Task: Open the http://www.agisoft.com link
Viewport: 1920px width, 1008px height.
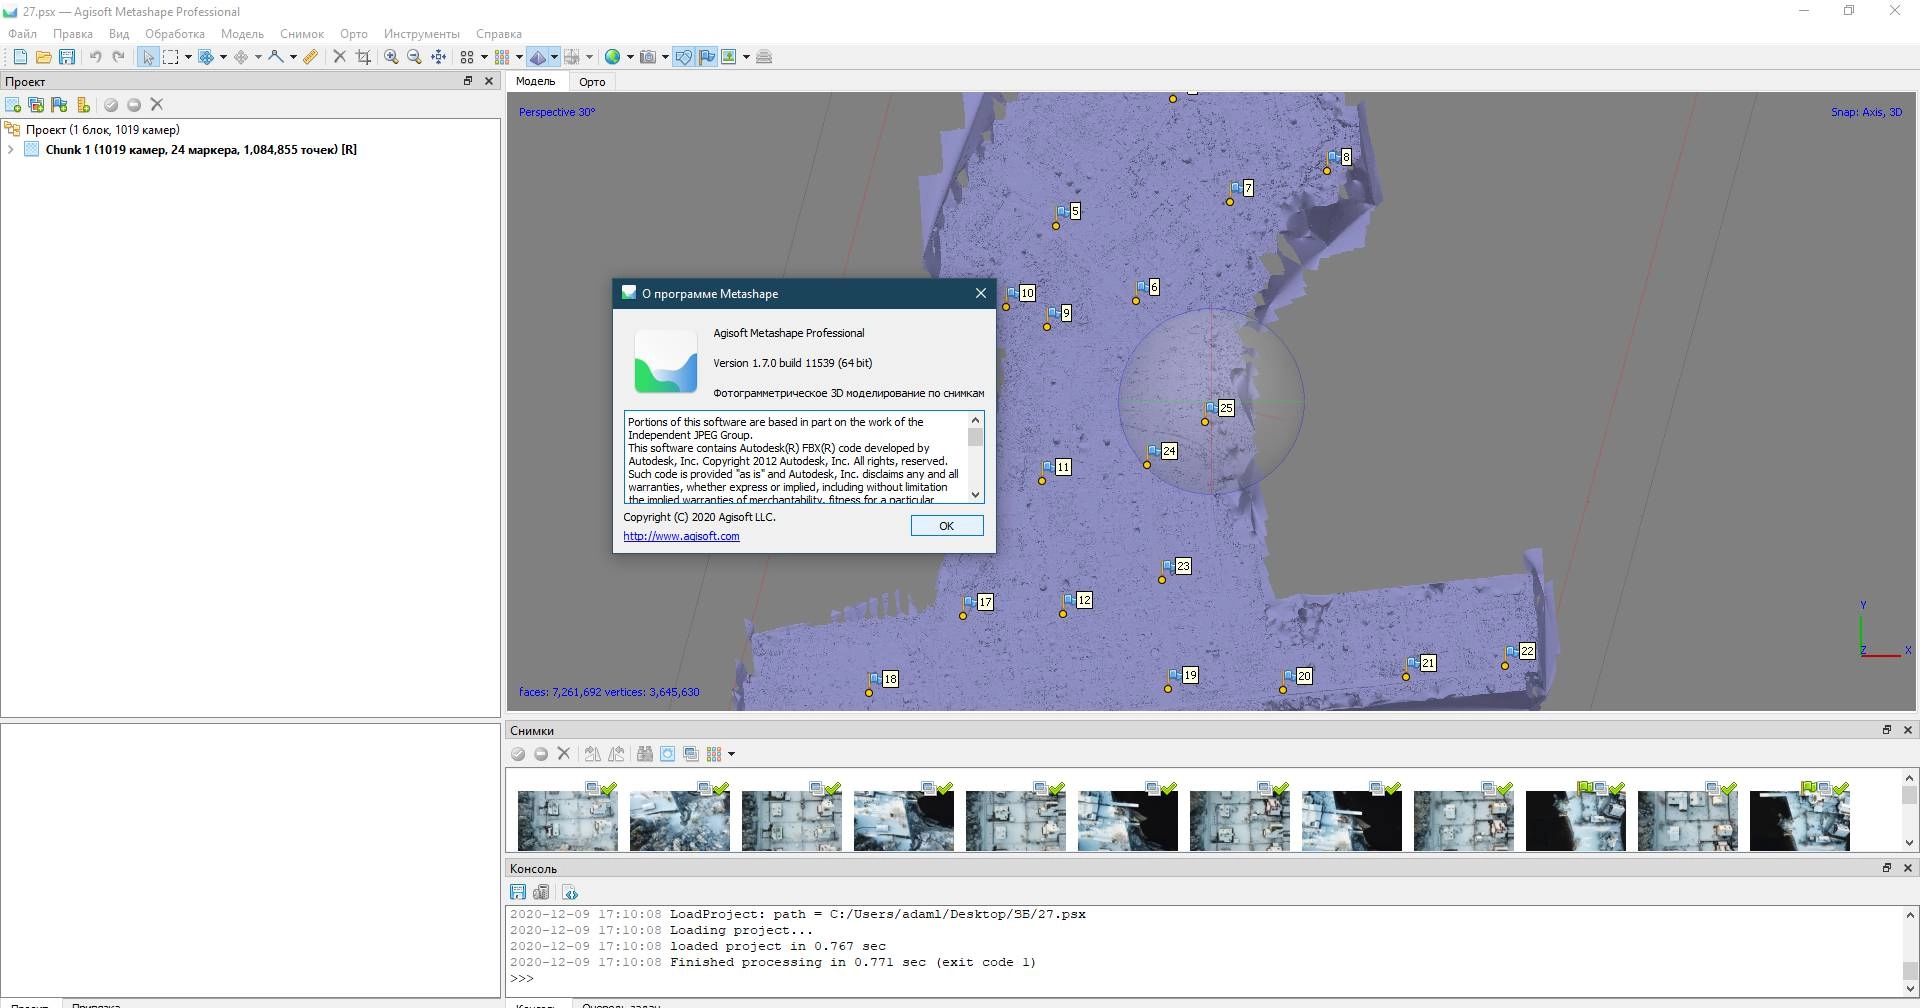Action: click(681, 536)
